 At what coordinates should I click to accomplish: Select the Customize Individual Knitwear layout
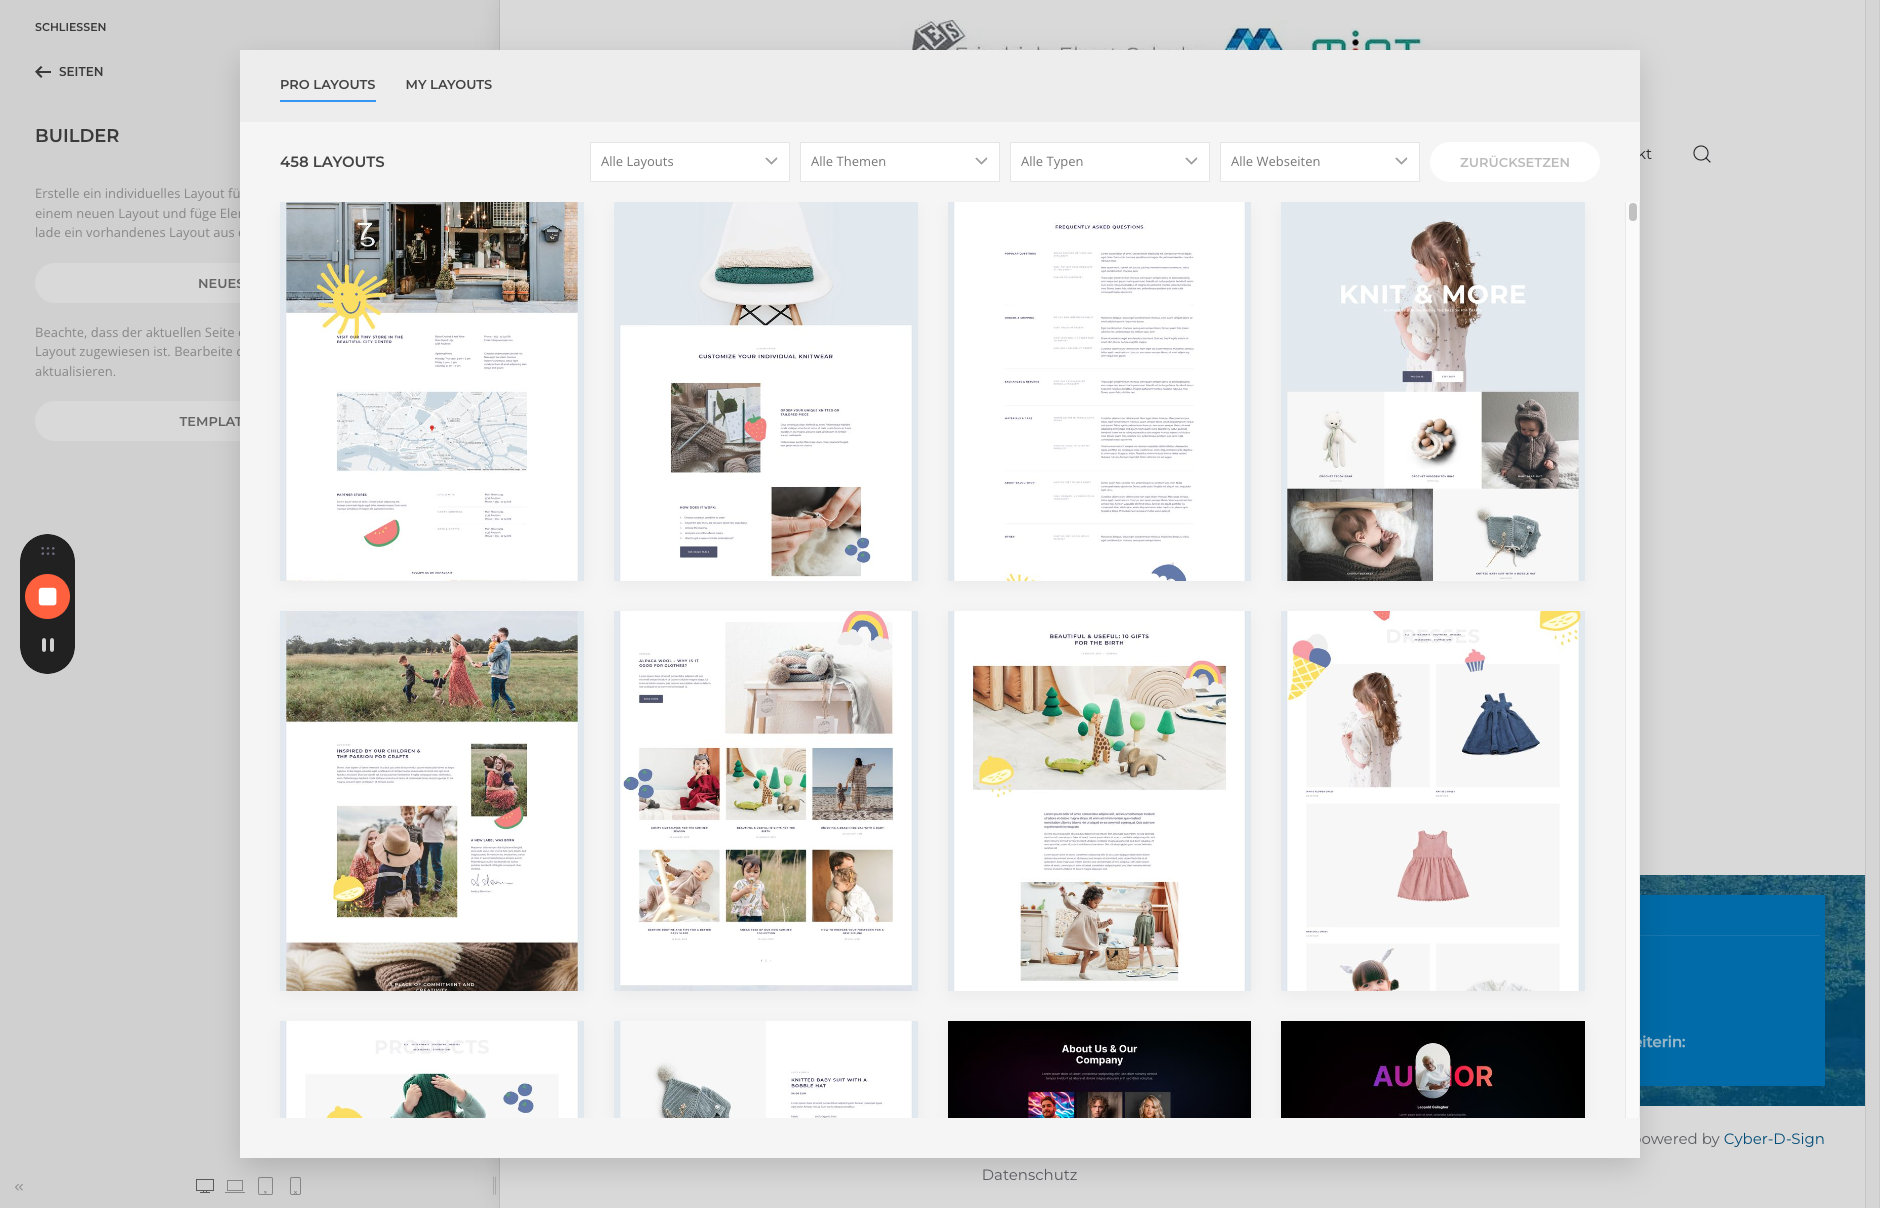[766, 392]
